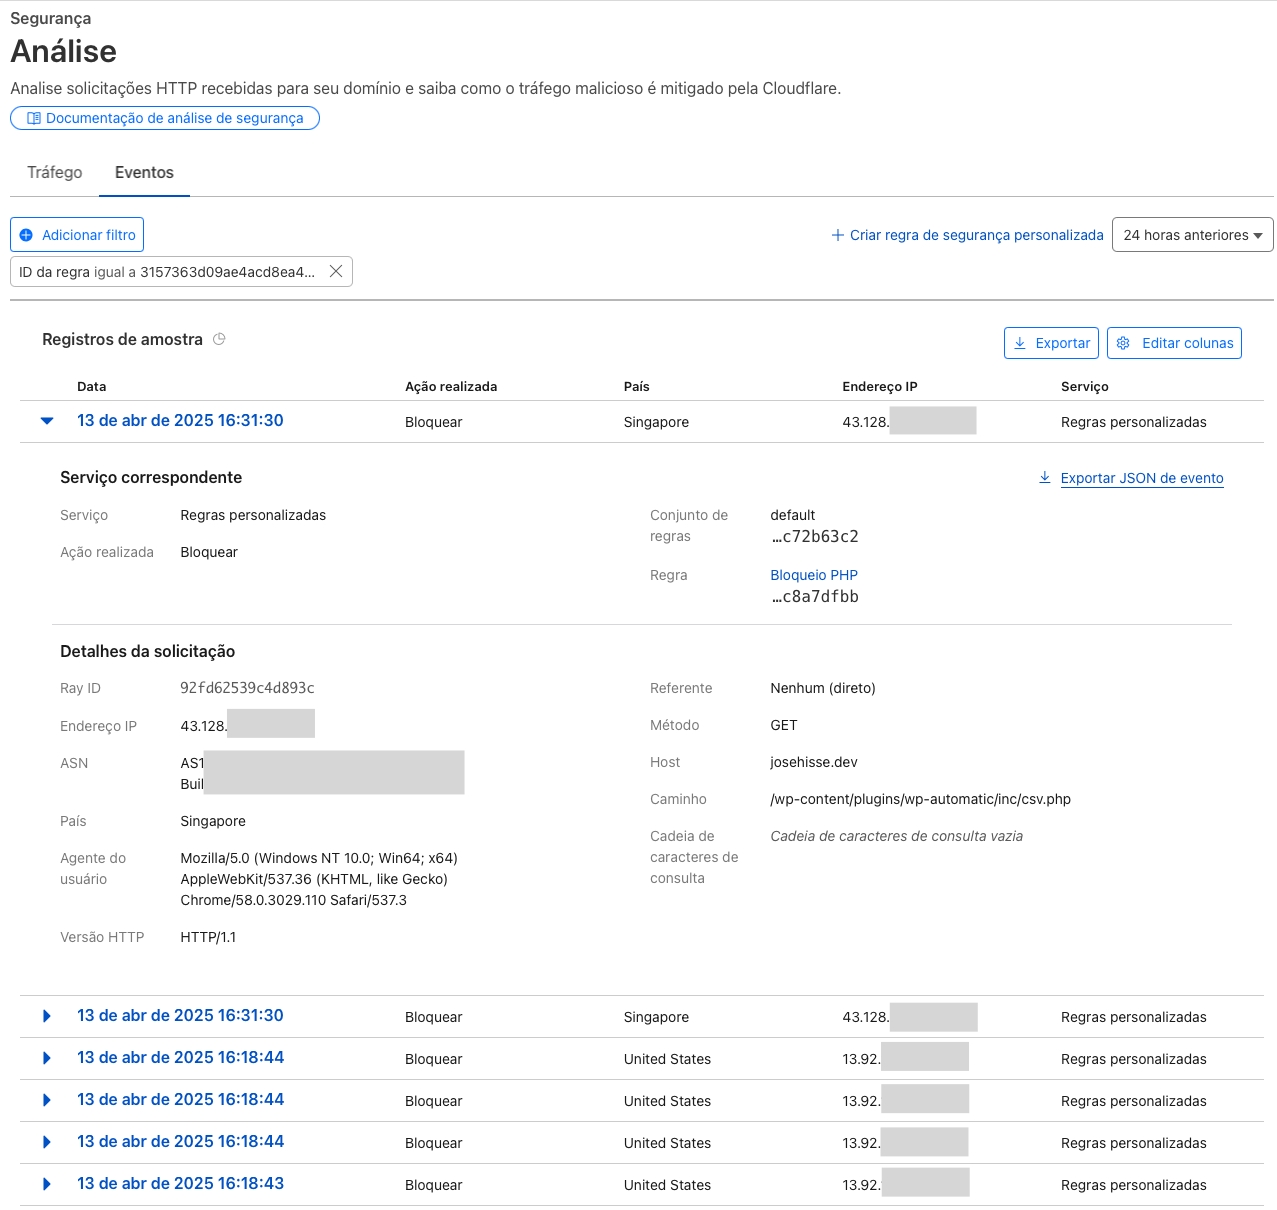Viewport: 1277px width, 1210px height.
Task: Open the Bloqueio PHP rule link
Action: coord(814,575)
